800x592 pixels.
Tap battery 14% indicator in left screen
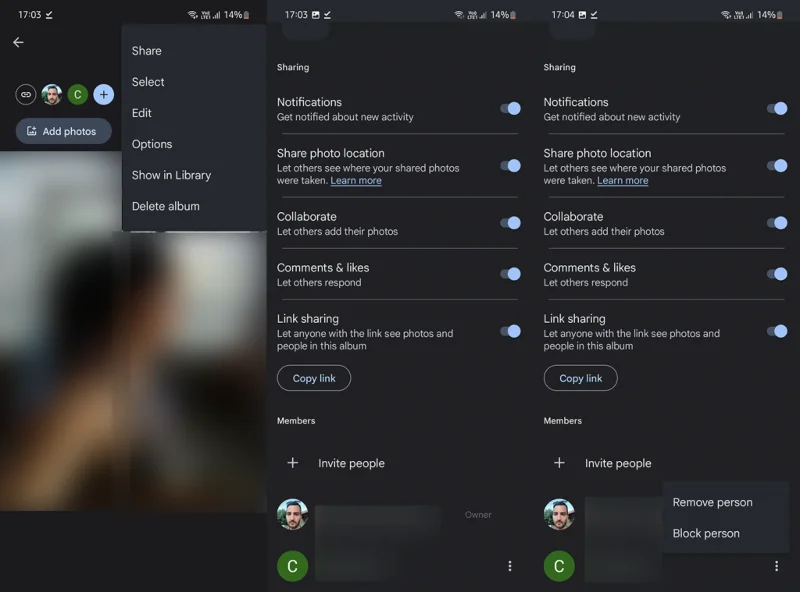click(x=237, y=15)
